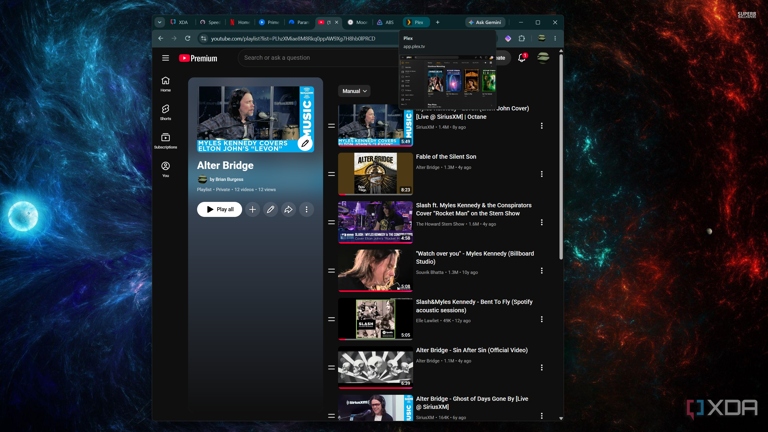Open options for Bent To Fly video

pos(542,319)
